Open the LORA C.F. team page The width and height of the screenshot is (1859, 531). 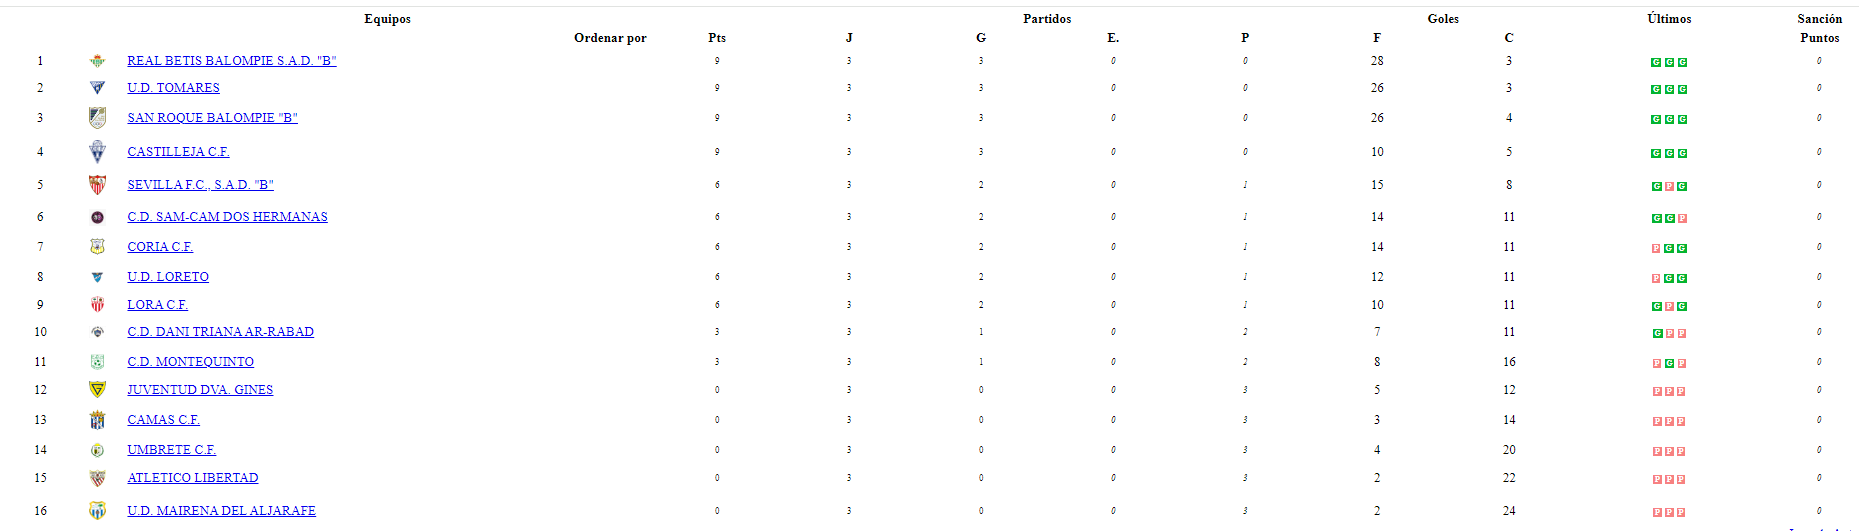point(157,305)
